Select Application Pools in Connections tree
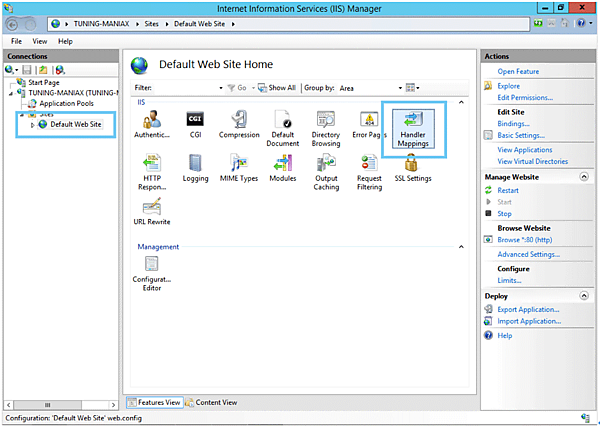The height and width of the screenshot is (427, 600). coord(66,103)
